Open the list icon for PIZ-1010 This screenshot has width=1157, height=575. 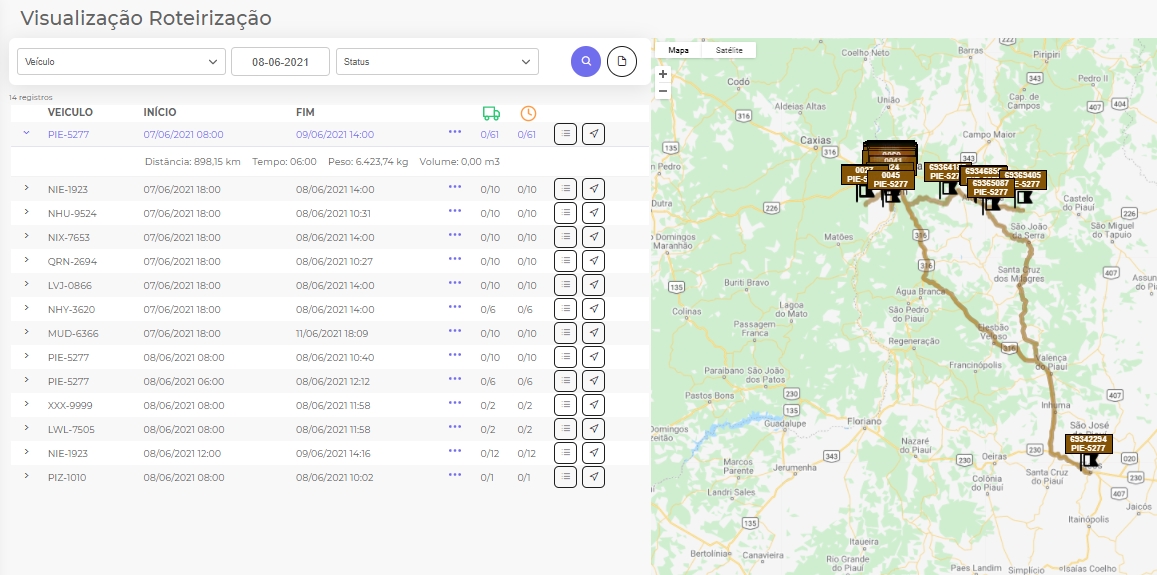[565, 477]
